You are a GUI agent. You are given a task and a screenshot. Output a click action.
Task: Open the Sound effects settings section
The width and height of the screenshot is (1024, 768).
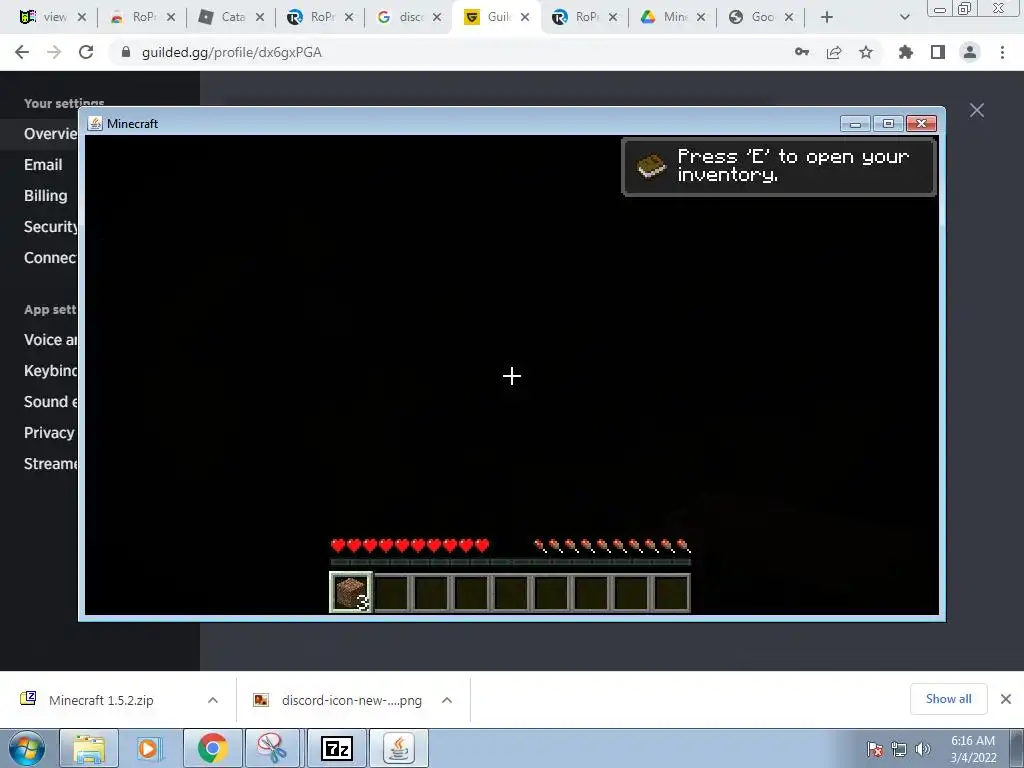50,402
